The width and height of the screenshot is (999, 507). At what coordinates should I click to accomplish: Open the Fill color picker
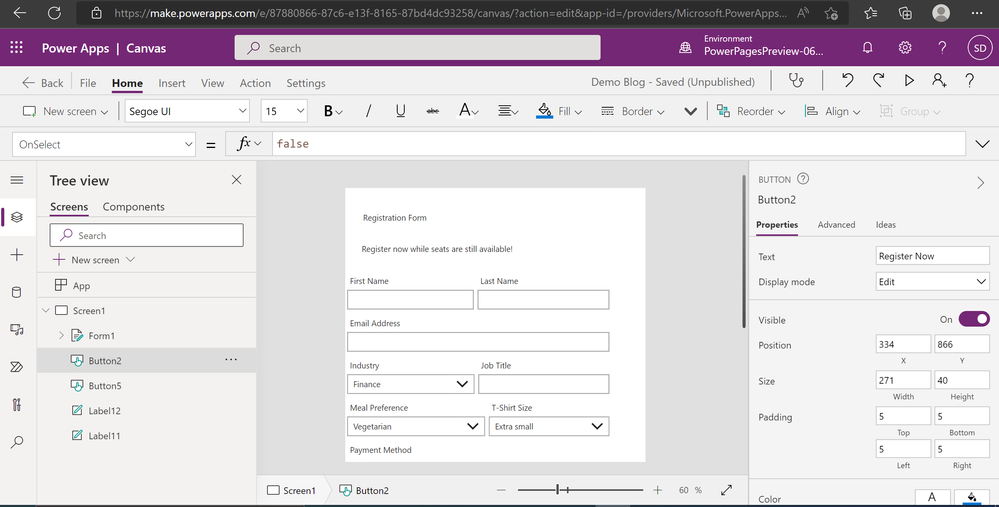click(x=559, y=111)
